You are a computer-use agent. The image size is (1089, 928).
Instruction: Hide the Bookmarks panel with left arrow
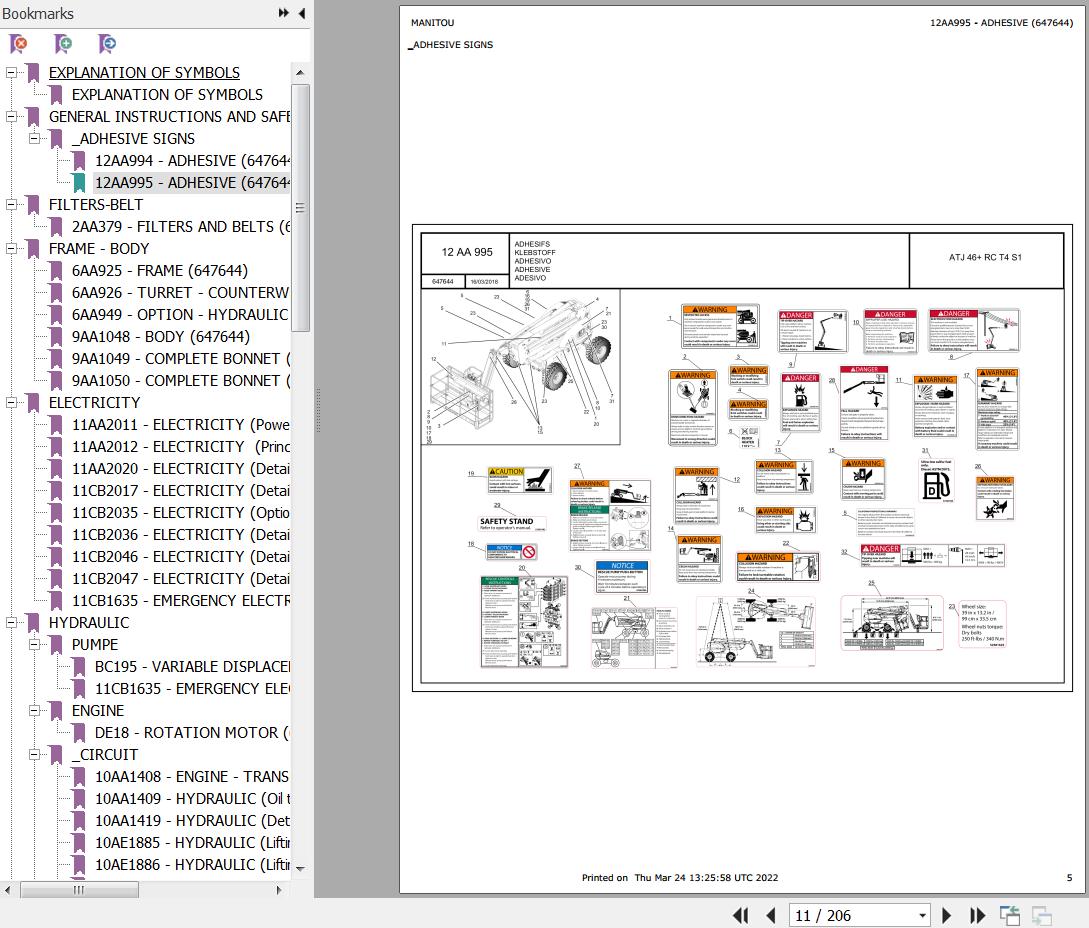pyautogui.click(x=301, y=13)
